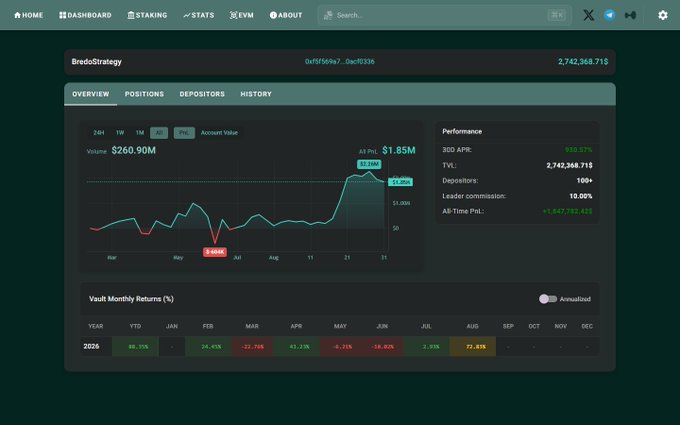Viewport: 680px width, 425px height.
Task: Click the $2.26M peak marker on chart
Action: pos(369,164)
